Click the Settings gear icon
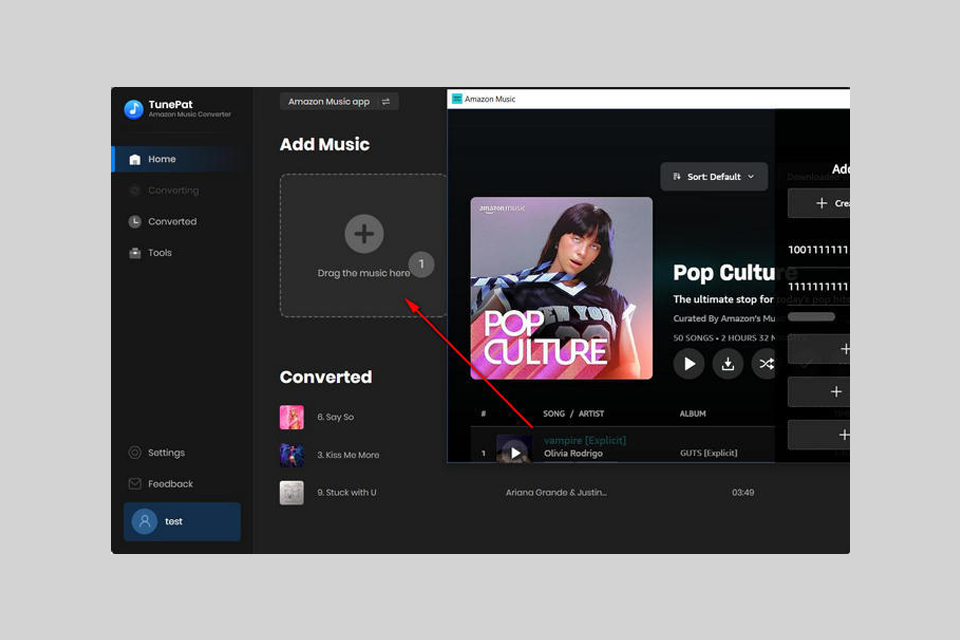 click(x=135, y=453)
